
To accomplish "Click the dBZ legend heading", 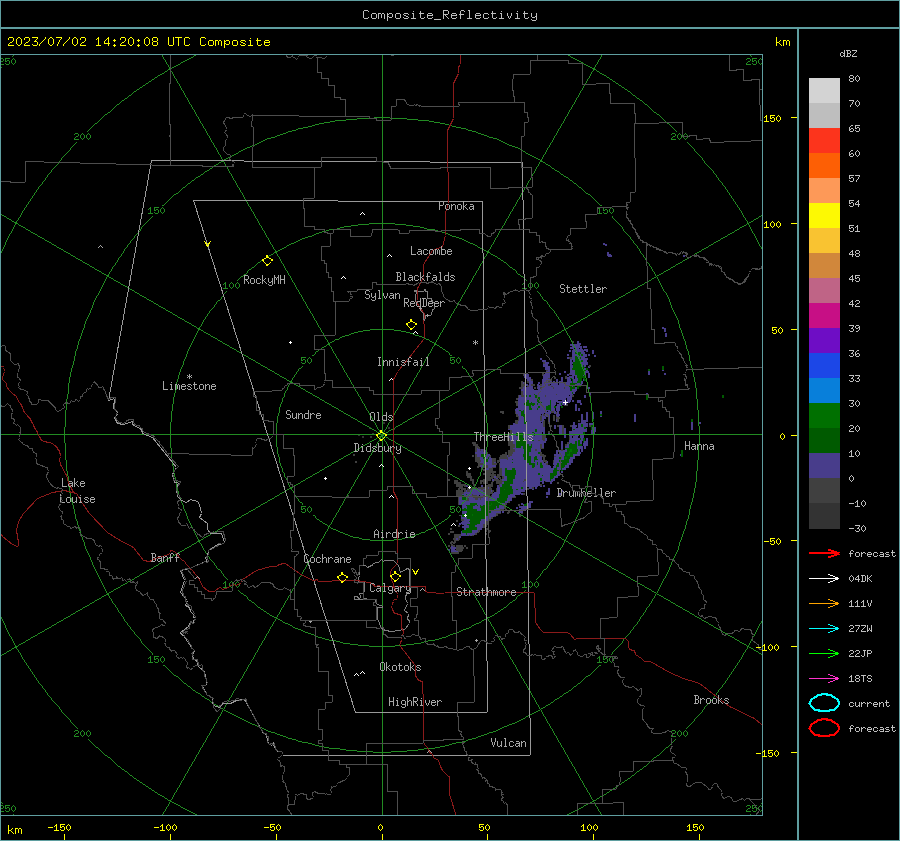I will (848, 53).
